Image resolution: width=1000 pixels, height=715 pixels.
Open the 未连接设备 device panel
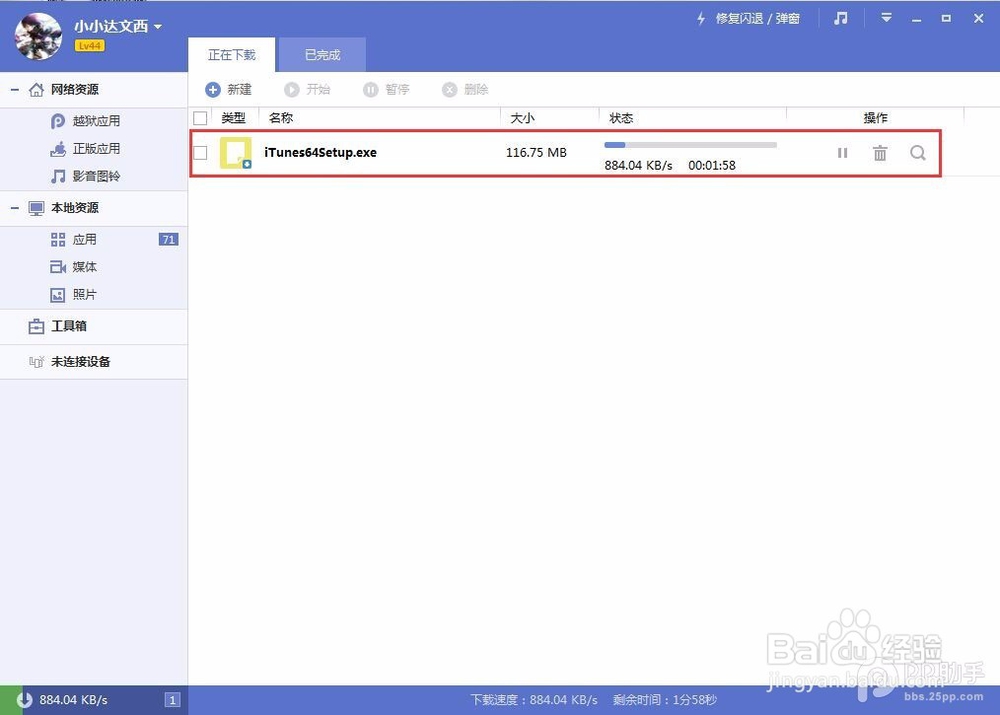point(80,361)
